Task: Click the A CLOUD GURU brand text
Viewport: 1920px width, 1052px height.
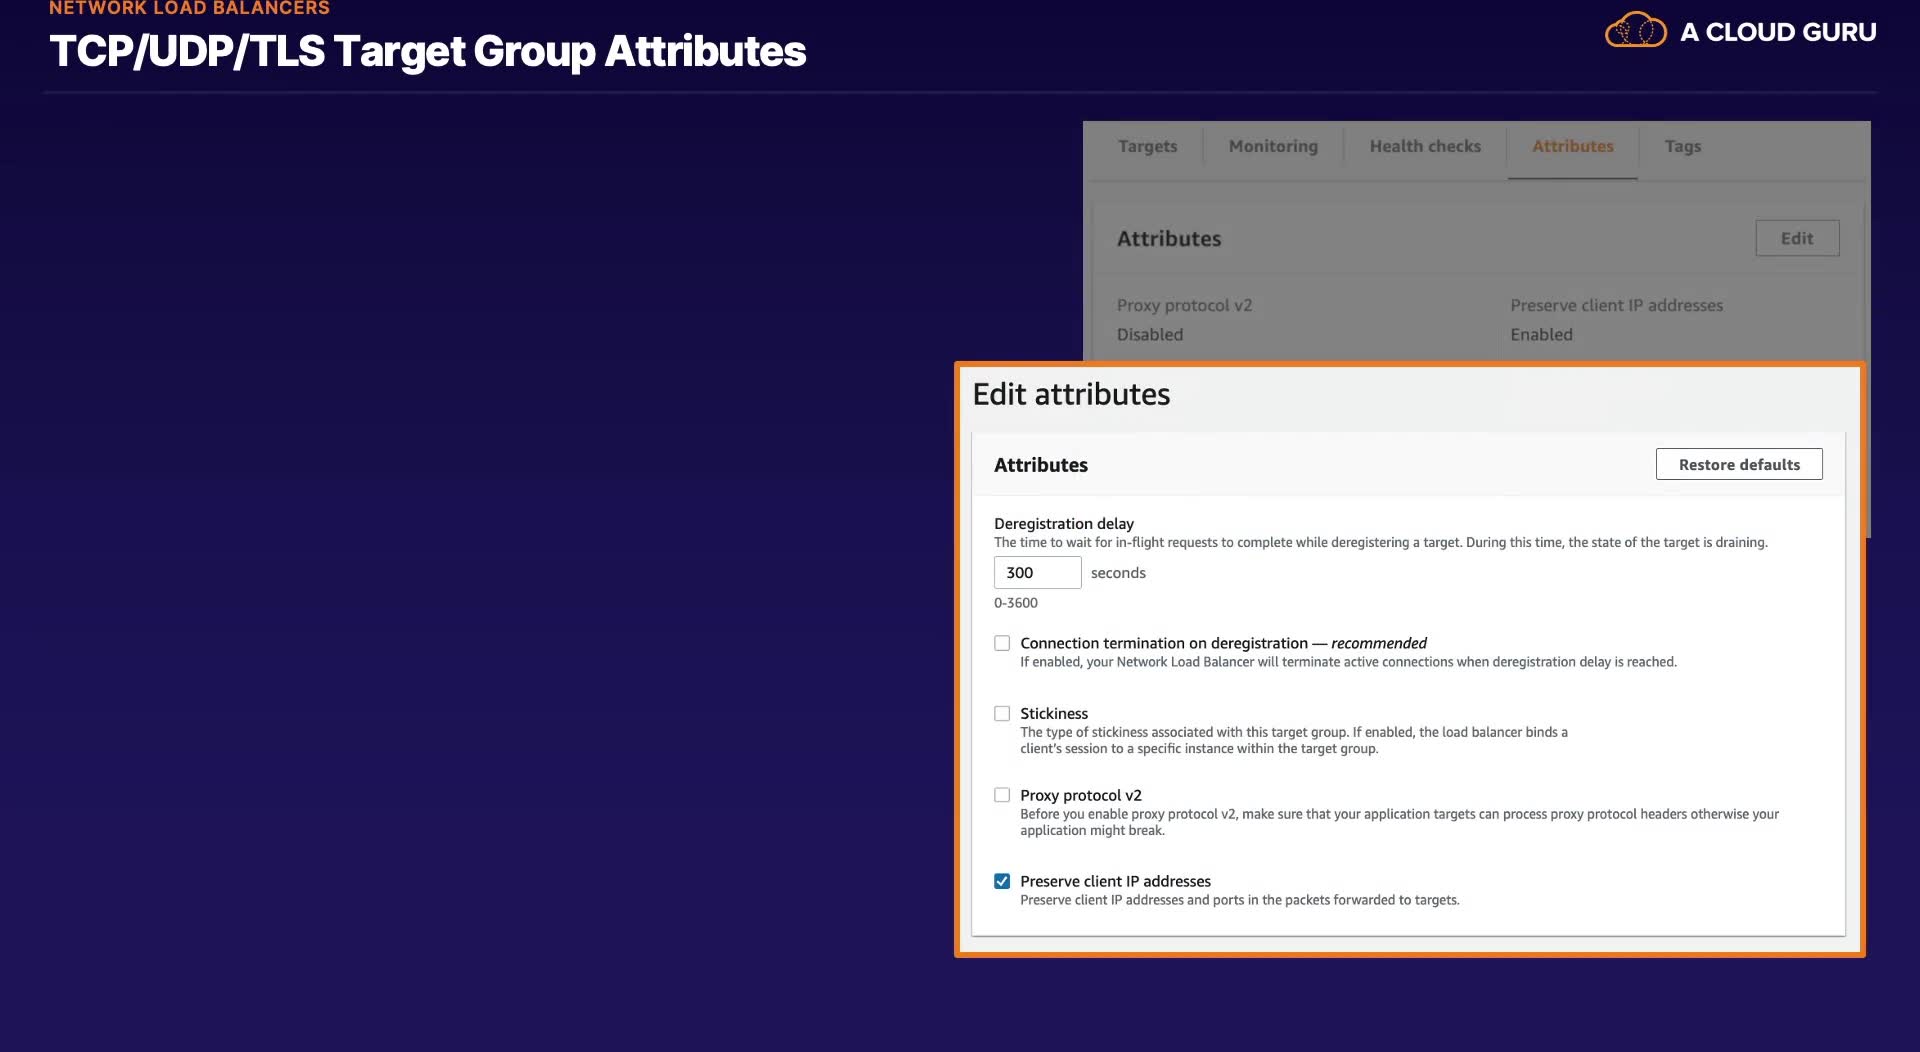Action: (1778, 32)
